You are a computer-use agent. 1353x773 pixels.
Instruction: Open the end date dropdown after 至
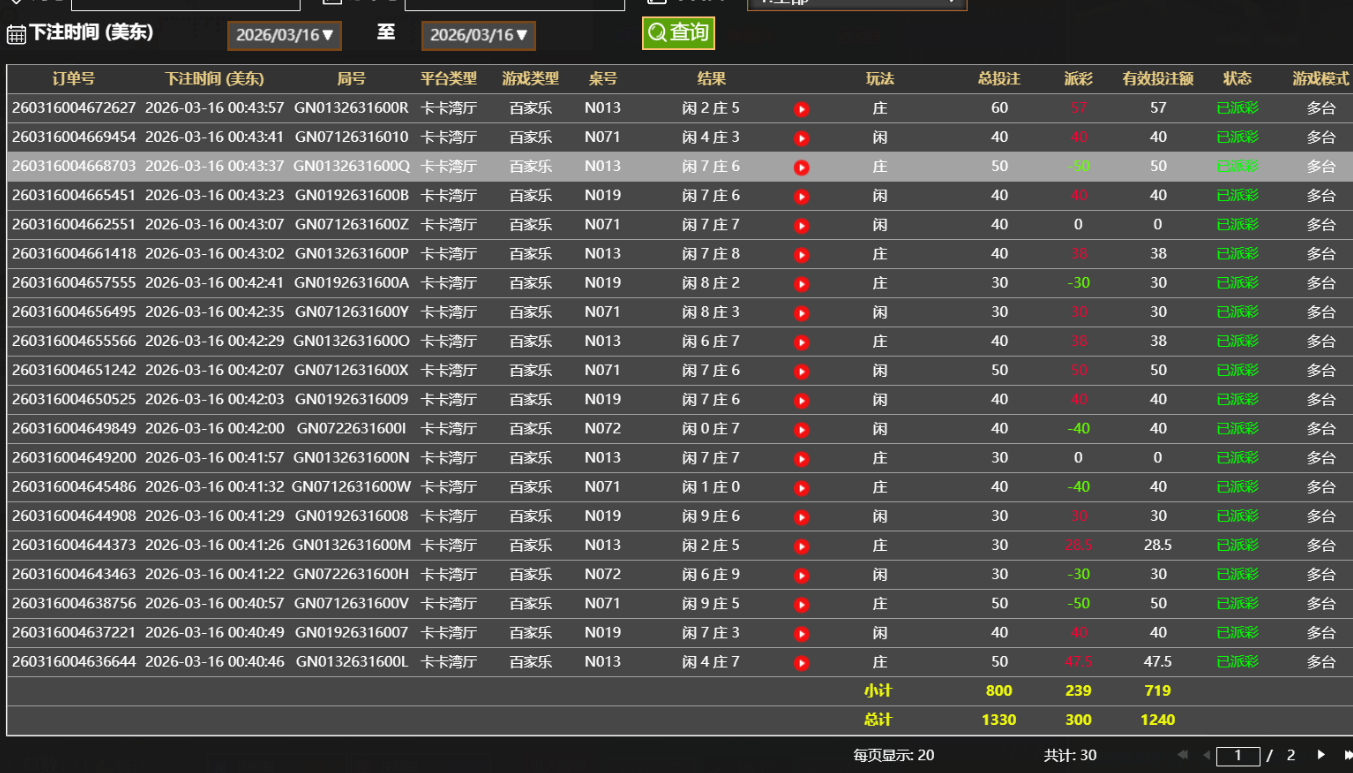point(478,35)
